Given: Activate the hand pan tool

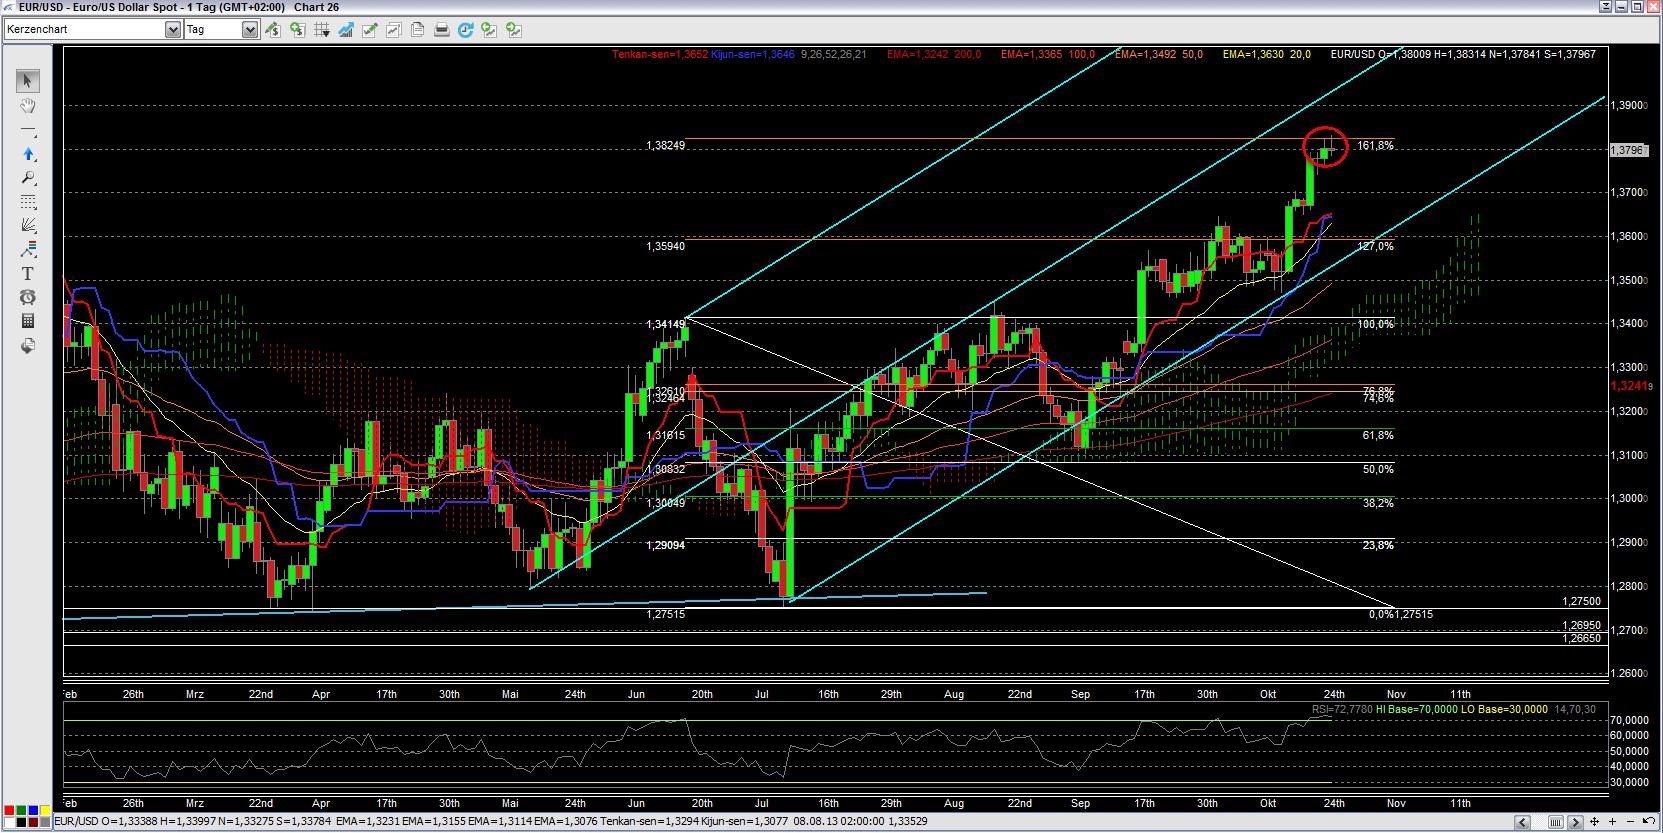Looking at the screenshot, I should (28, 106).
